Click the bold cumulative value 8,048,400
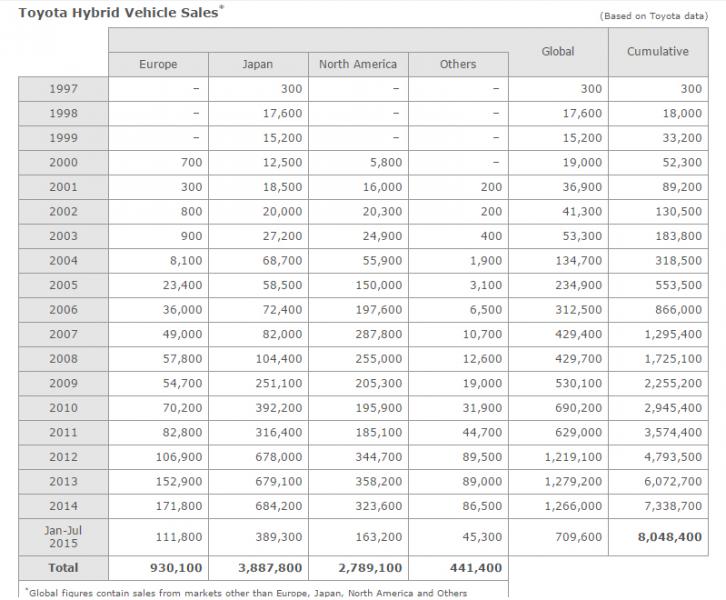 [668, 537]
